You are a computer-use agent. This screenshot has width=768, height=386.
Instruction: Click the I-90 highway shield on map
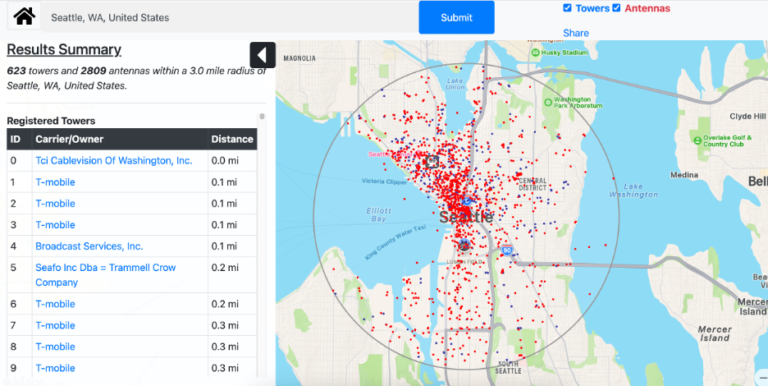(507, 251)
